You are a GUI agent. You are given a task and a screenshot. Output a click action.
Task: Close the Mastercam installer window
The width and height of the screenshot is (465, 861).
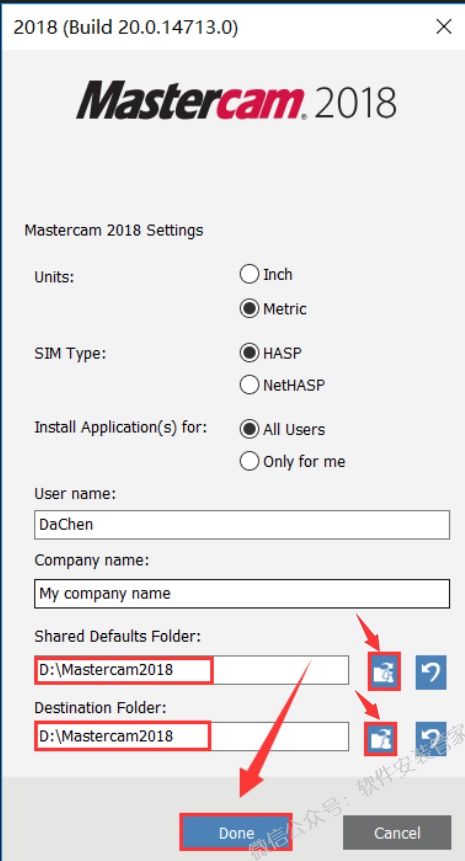[x=444, y=26]
